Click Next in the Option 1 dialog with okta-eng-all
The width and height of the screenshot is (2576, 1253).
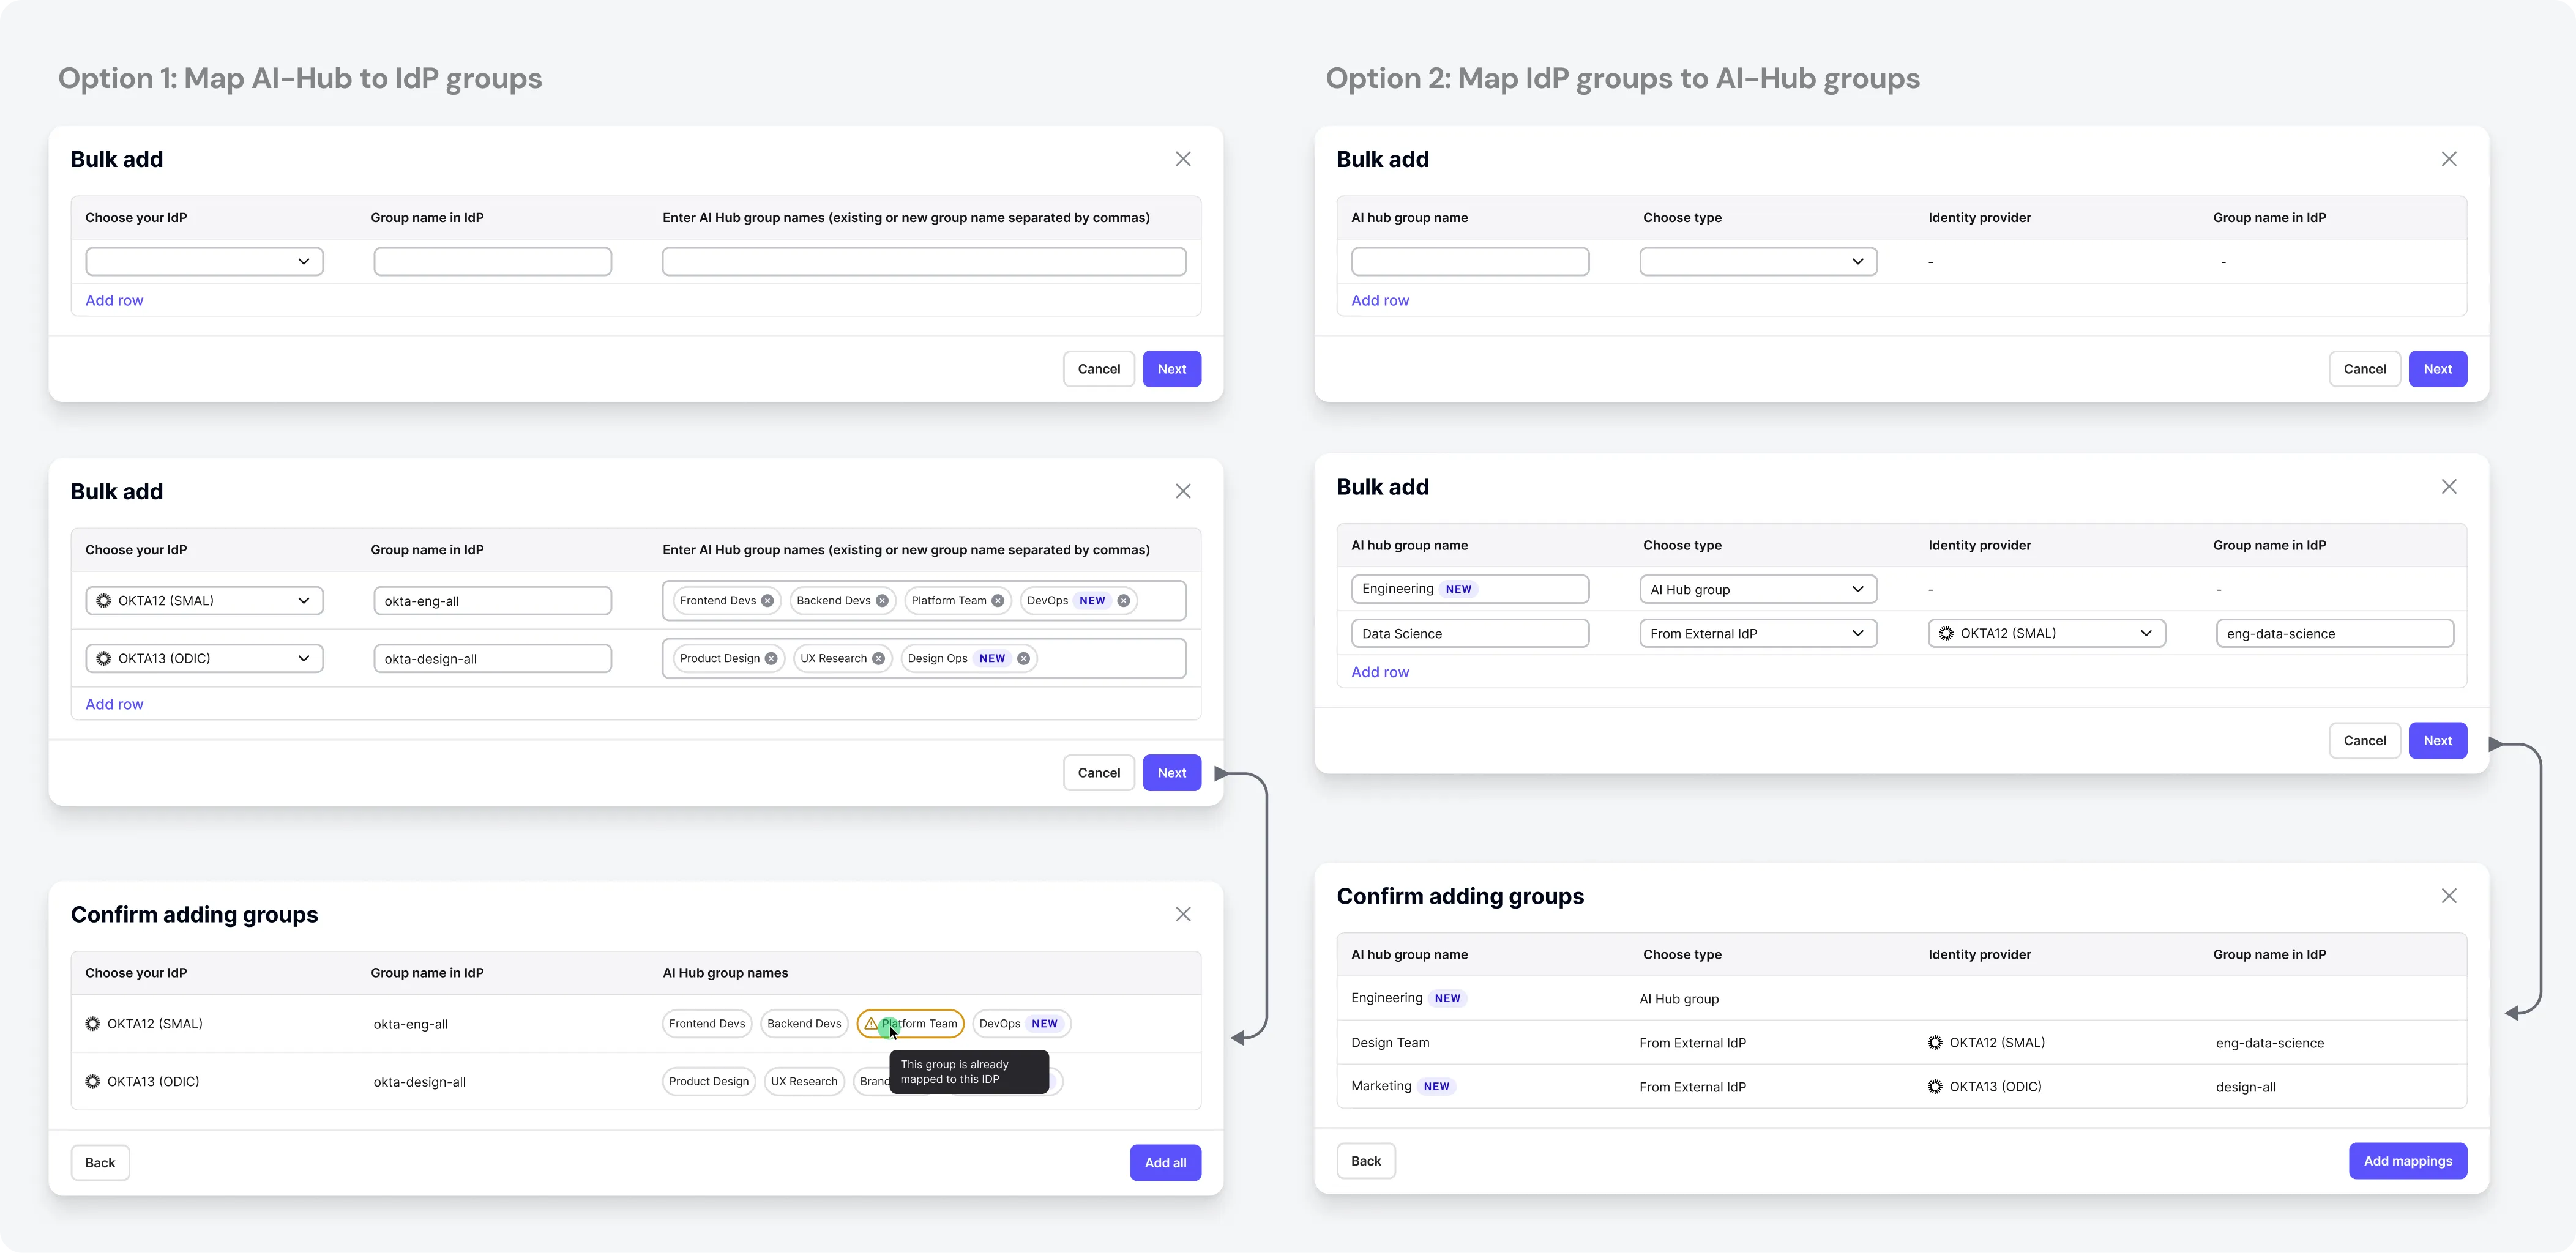(1172, 773)
